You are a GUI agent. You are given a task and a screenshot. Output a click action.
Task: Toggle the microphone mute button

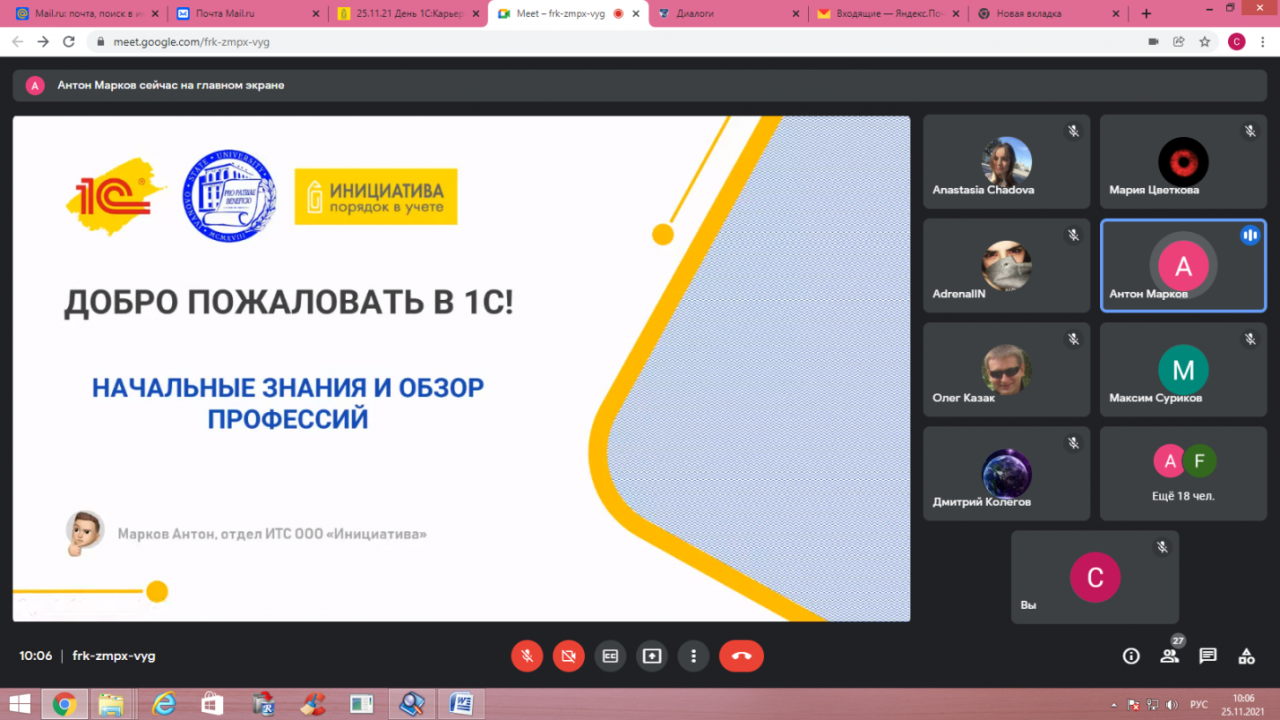pyautogui.click(x=527, y=656)
